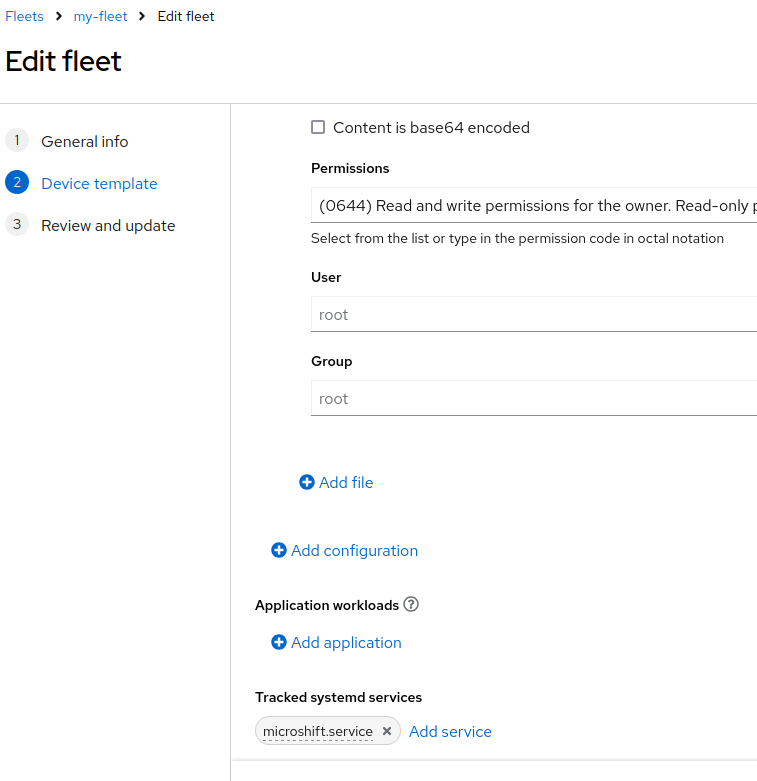Image resolution: width=757 pixels, height=781 pixels.
Task: Open the my-fleet breadcrumb link
Action: [x=101, y=16]
